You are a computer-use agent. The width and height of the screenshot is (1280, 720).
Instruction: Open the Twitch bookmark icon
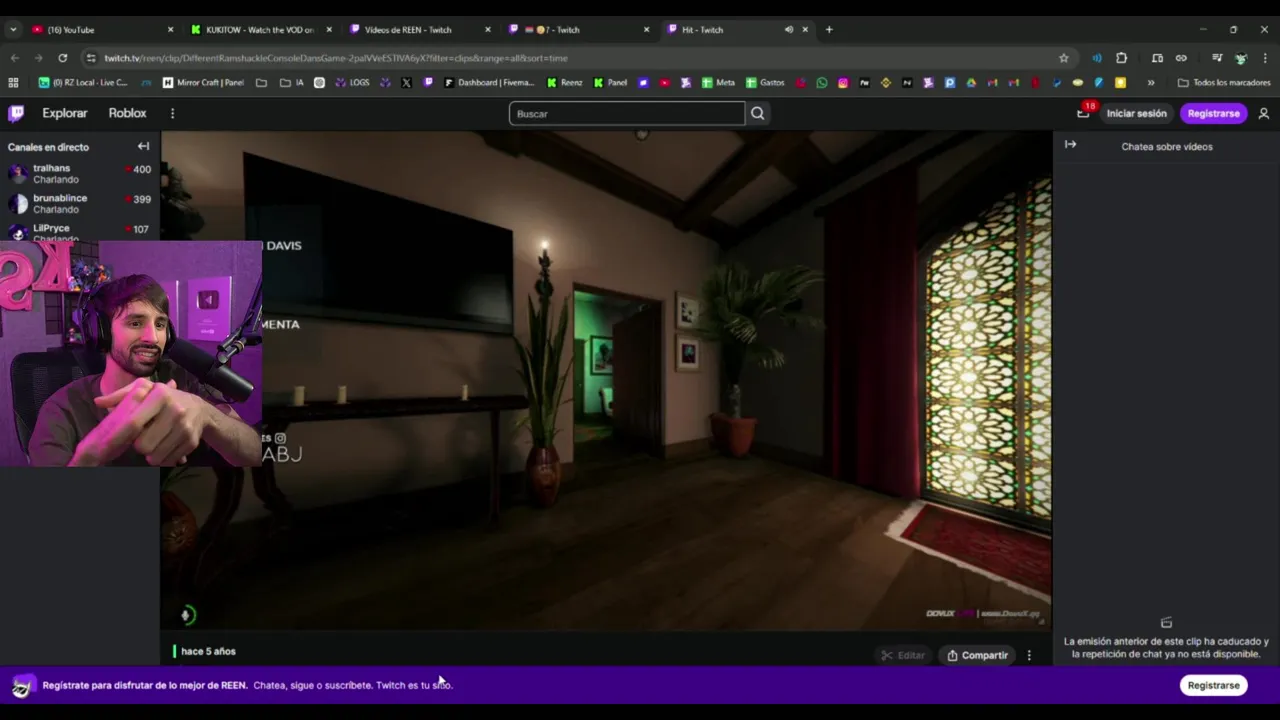click(428, 82)
